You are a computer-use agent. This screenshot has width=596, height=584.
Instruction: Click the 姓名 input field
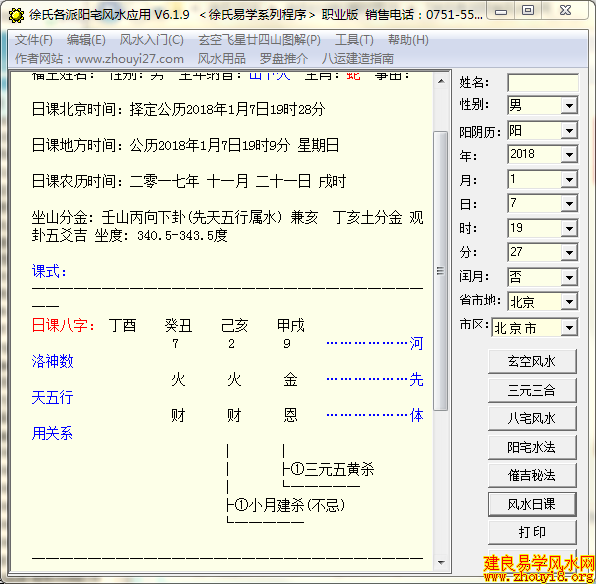pyautogui.click(x=543, y=83)
